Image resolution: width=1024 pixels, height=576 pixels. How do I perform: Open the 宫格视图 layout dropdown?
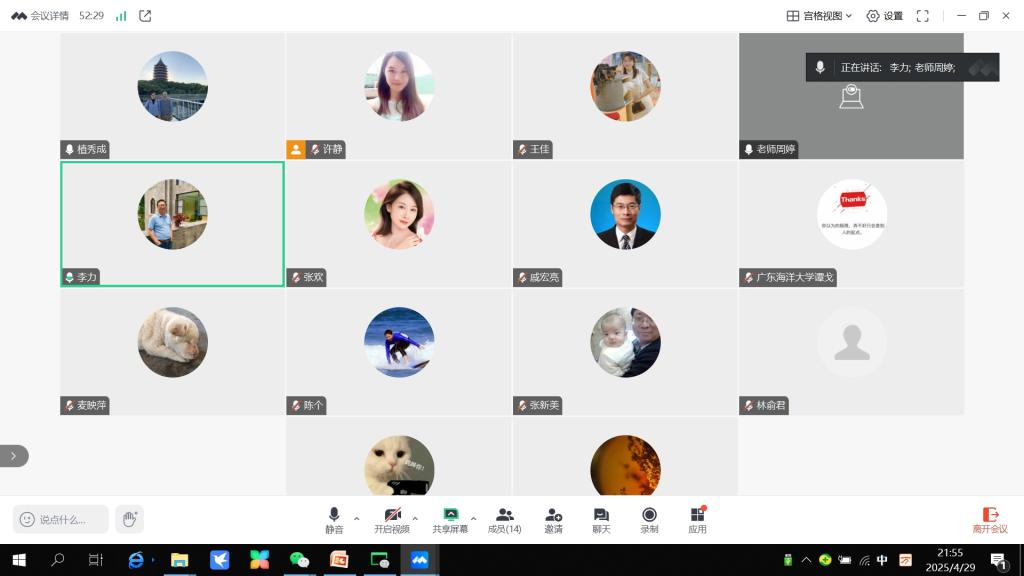[x=819, y=16]
